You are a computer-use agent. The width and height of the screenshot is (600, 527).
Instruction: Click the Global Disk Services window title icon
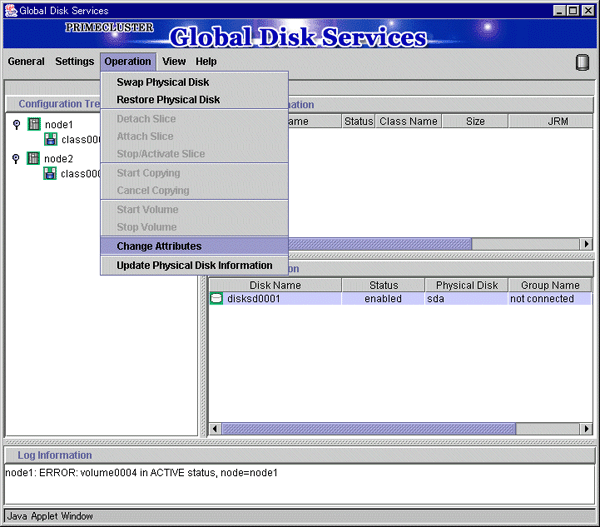coord(10,10)
